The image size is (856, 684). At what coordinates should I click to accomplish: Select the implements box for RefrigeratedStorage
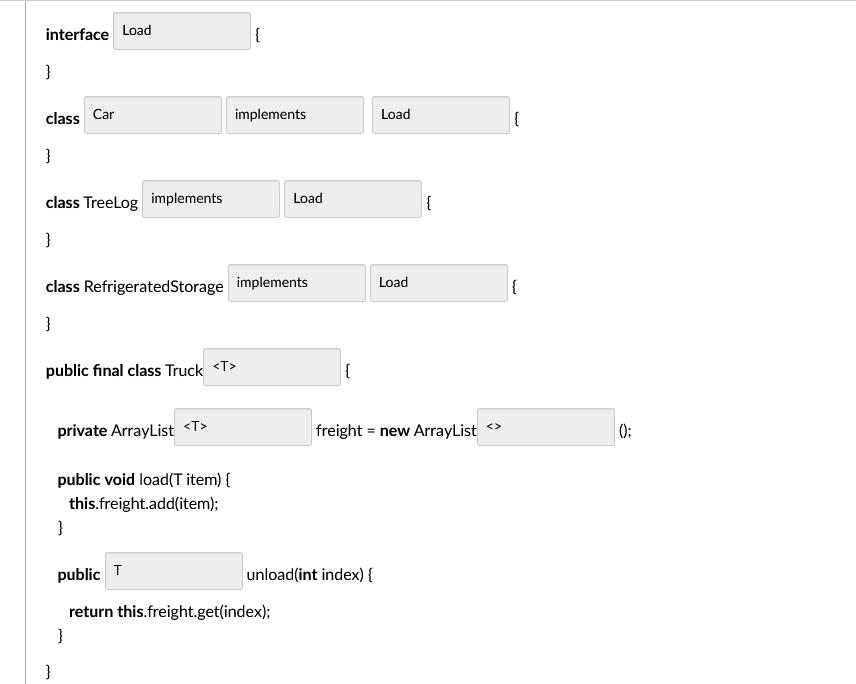(296, 282)
